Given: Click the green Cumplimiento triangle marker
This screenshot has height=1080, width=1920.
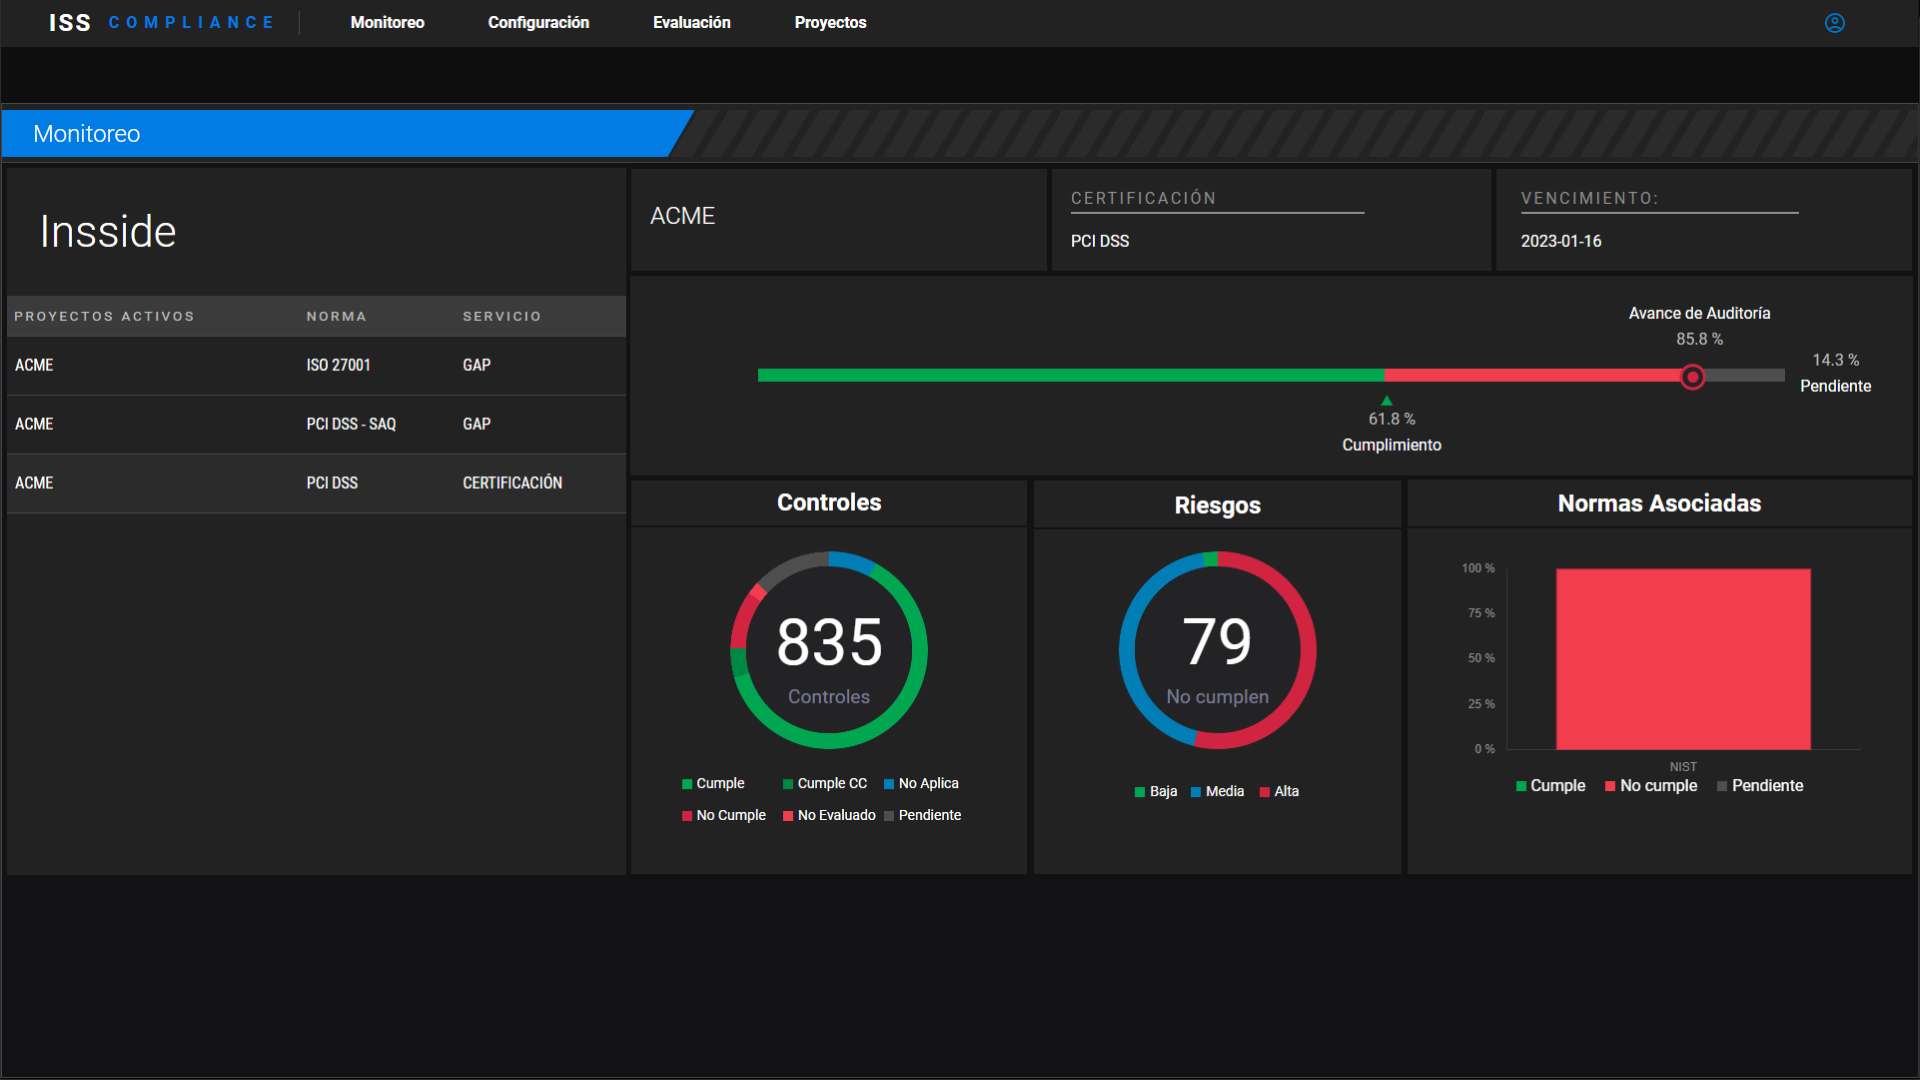Looking at the screenshot, I should (x=1386, y=401).
